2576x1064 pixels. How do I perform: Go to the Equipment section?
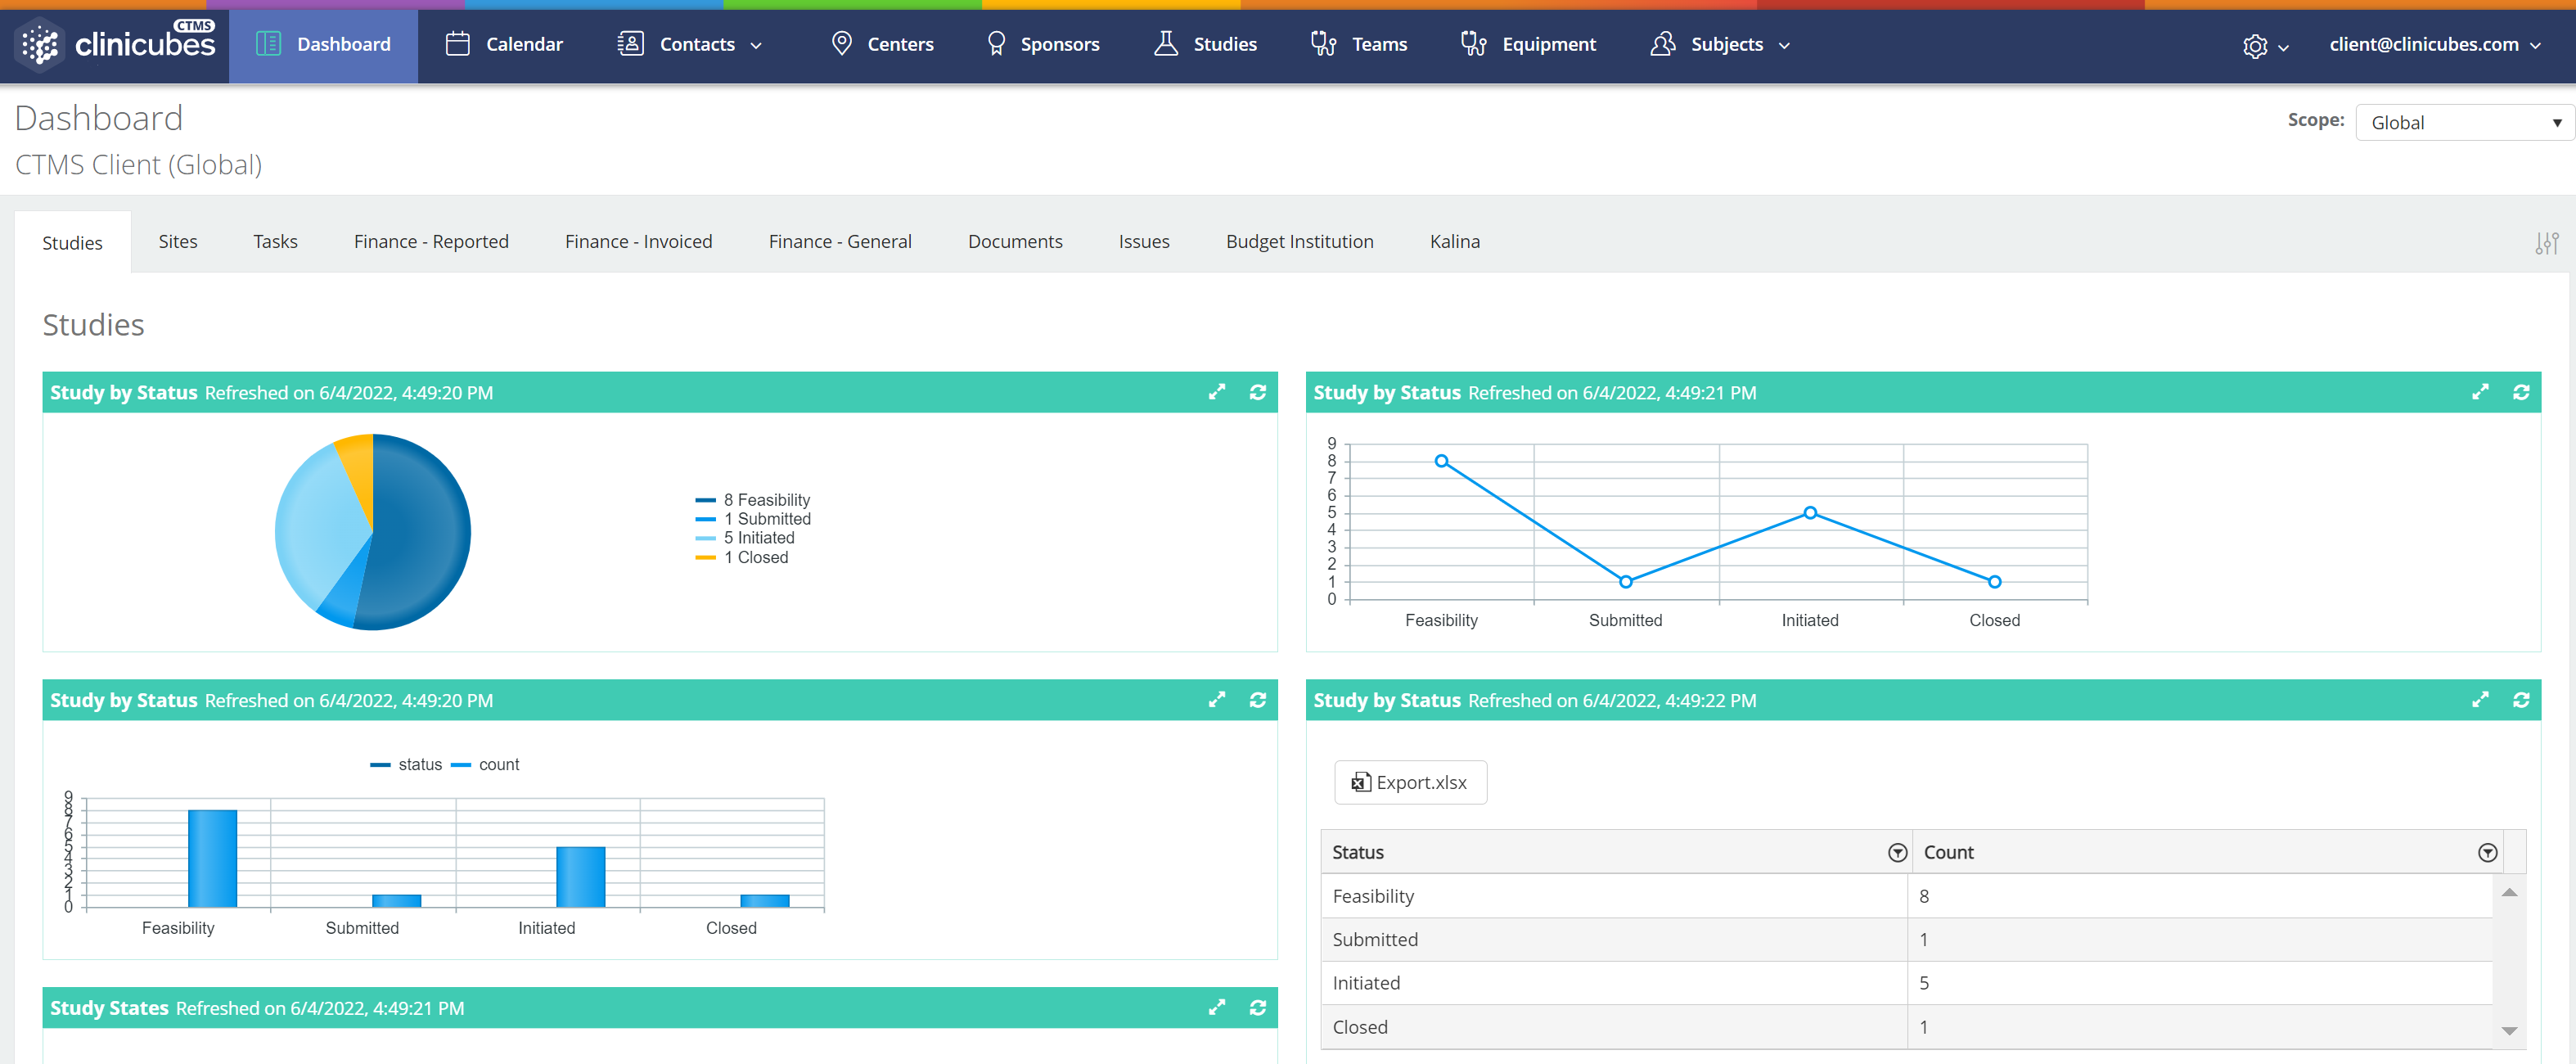(x=1527, y=44)
